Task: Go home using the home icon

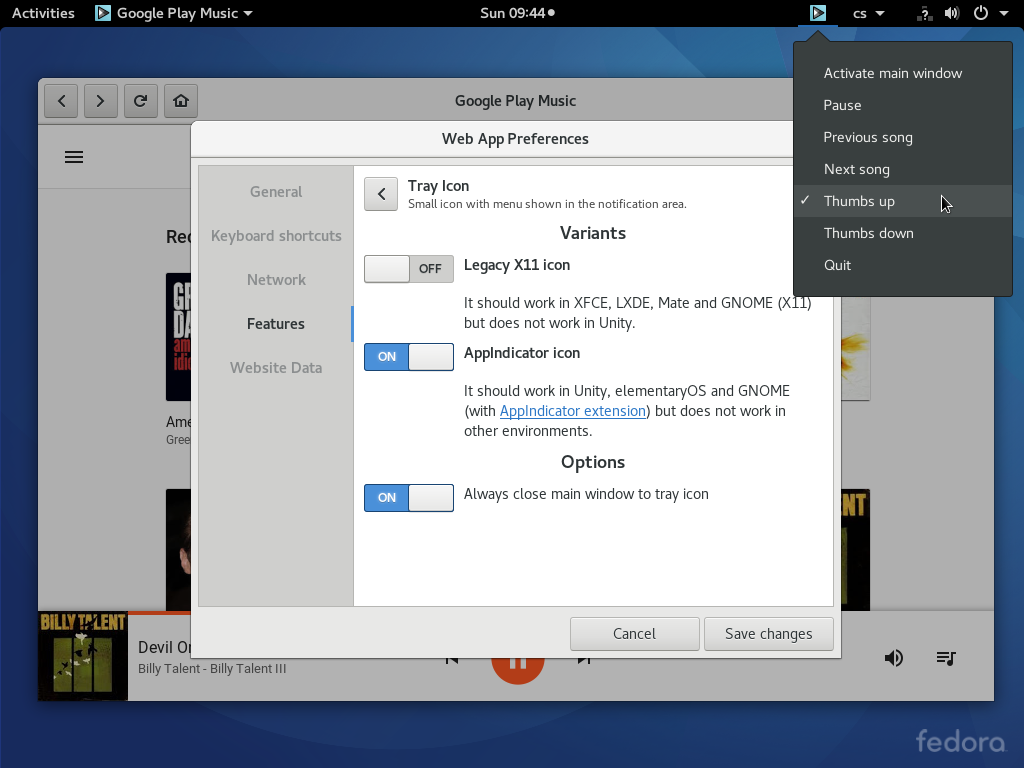Action: pos(180,101)
